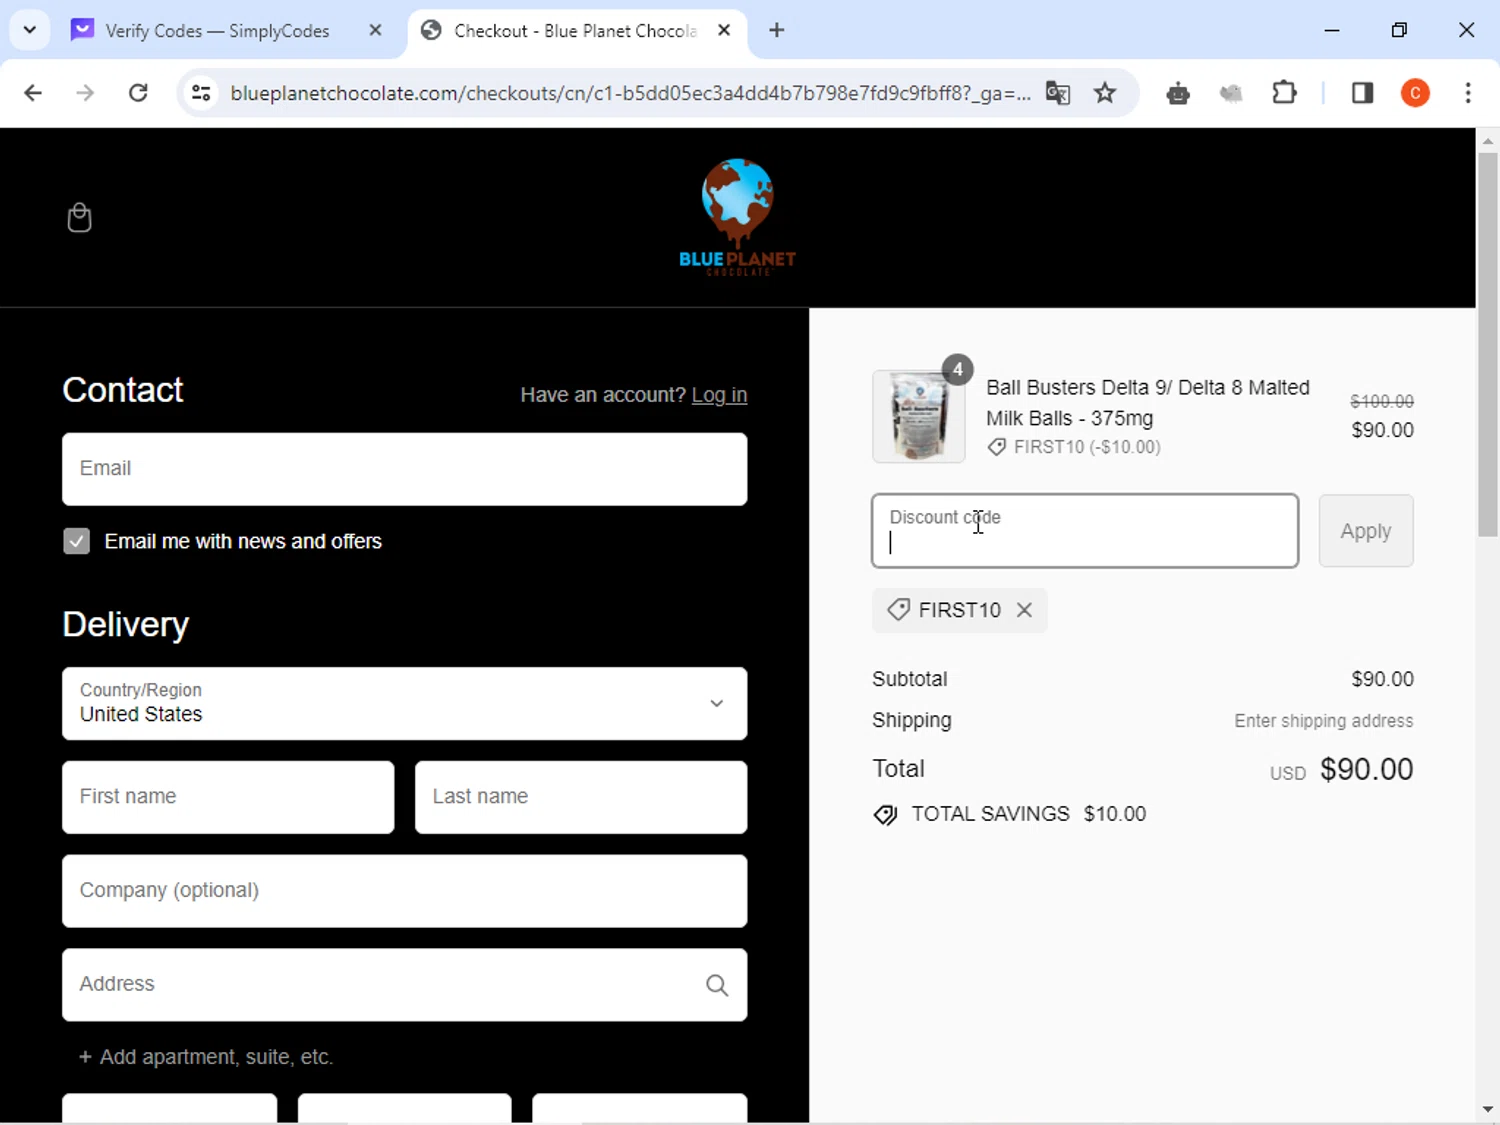Open the shopping bag cart icon

click(x=79, y=217)
